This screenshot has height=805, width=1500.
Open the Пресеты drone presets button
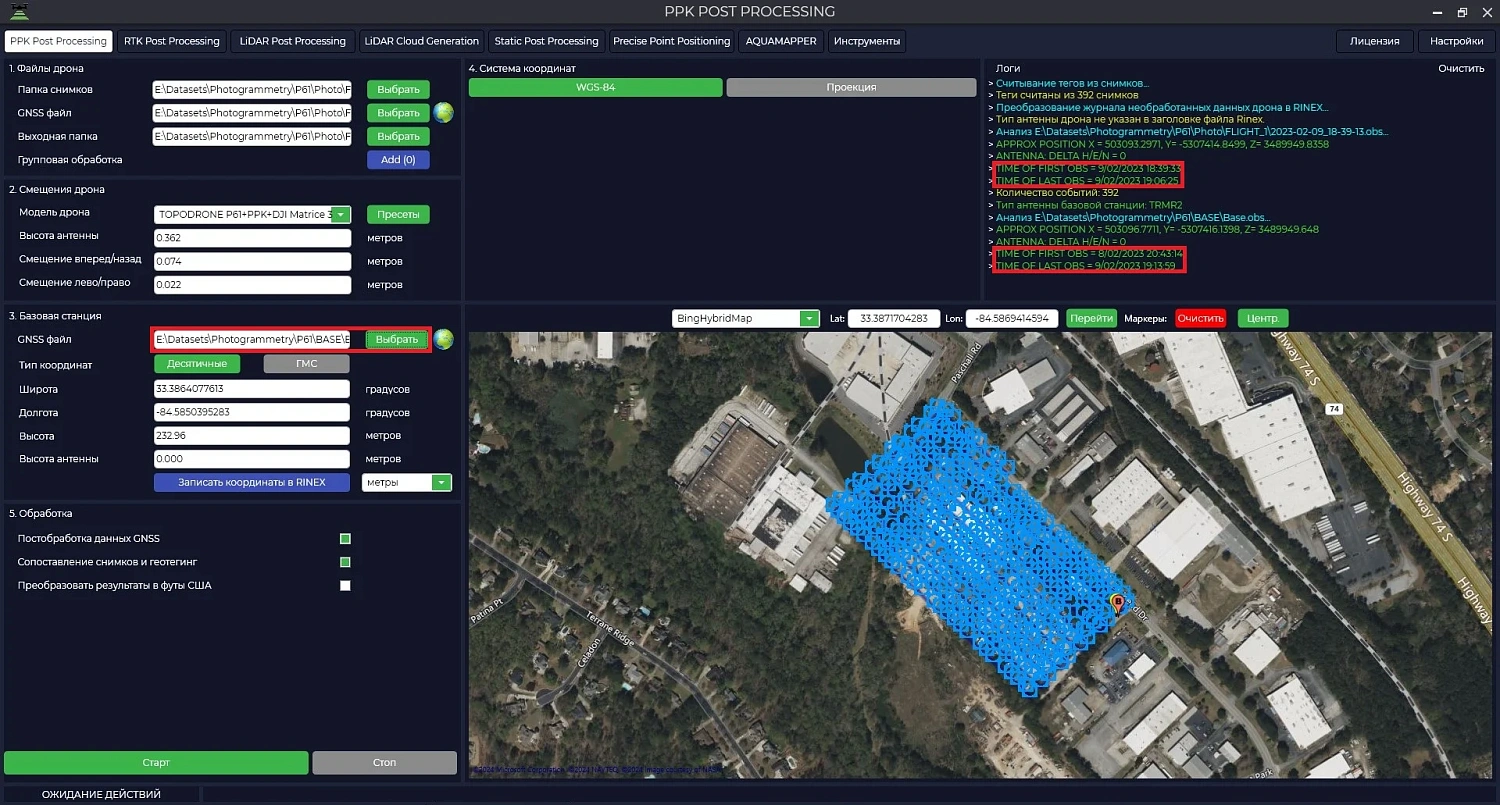click(397, 215)
